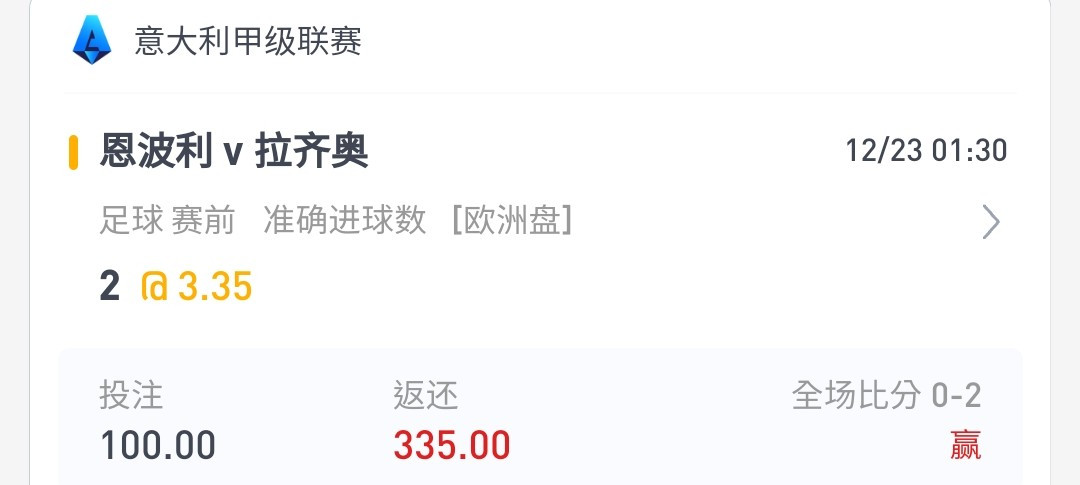Click the bet selection number 2
Screen dimensions: 1080x485
[x=110, y=286]
